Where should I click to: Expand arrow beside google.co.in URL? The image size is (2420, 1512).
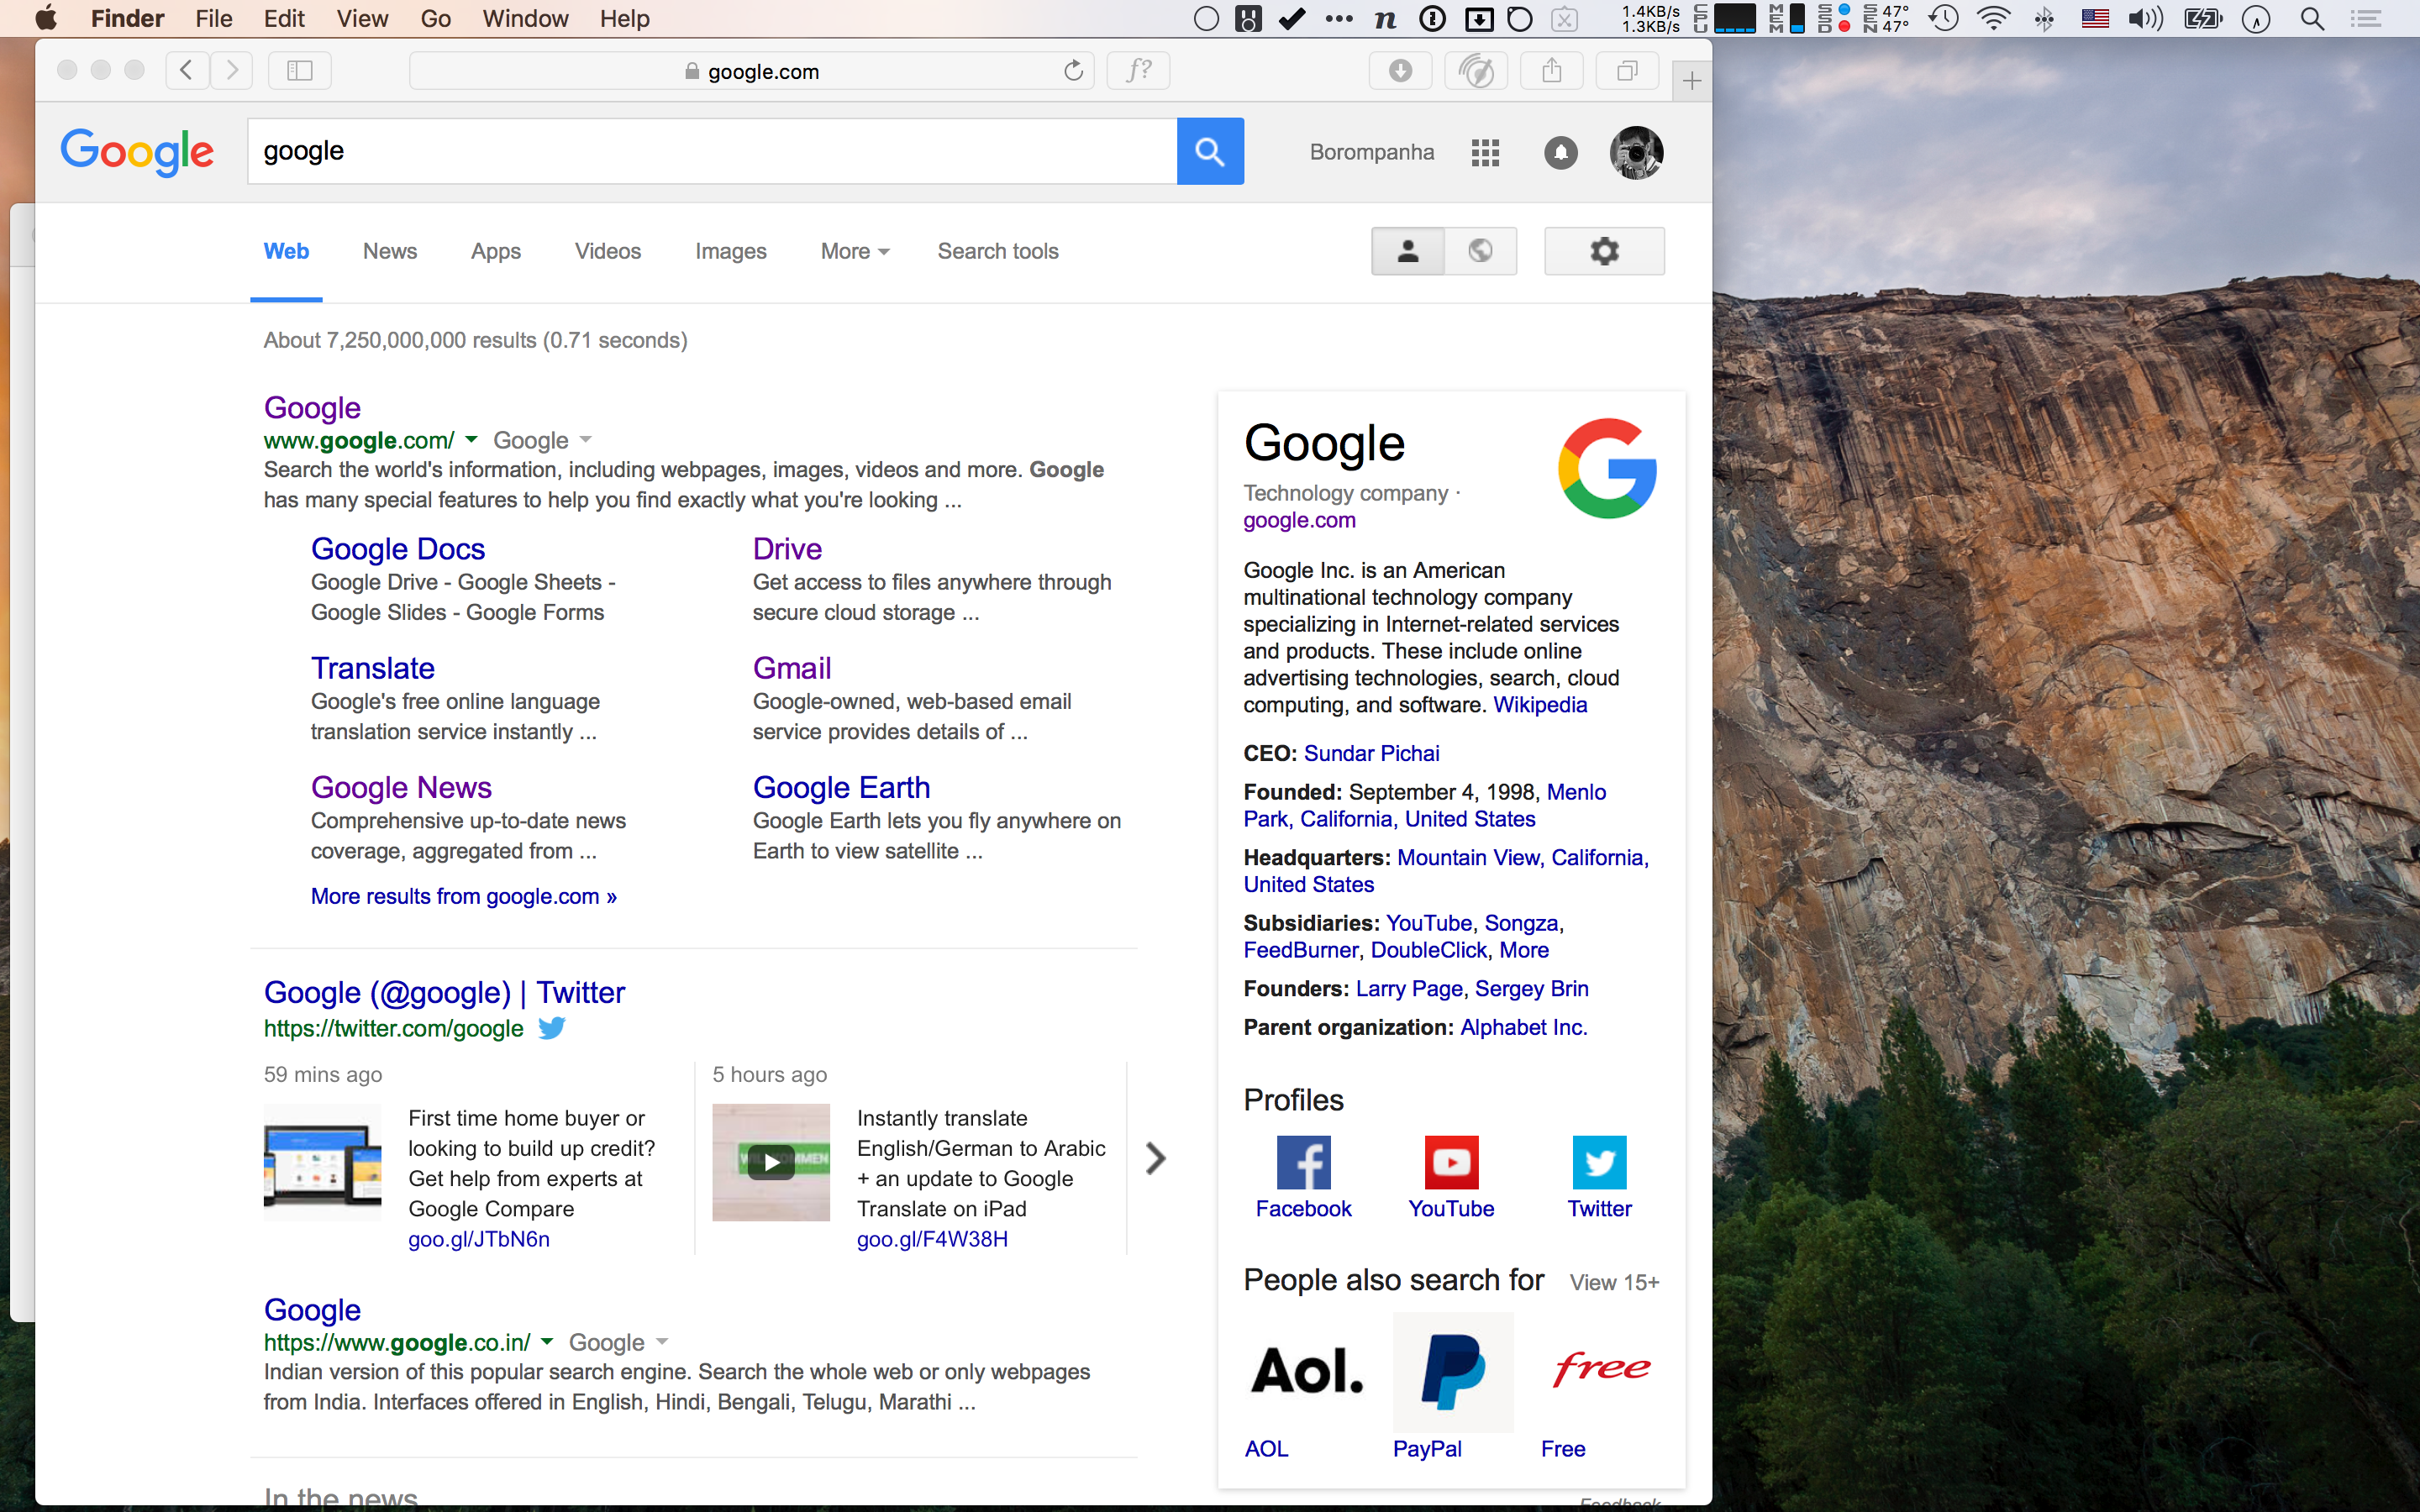547,1342
